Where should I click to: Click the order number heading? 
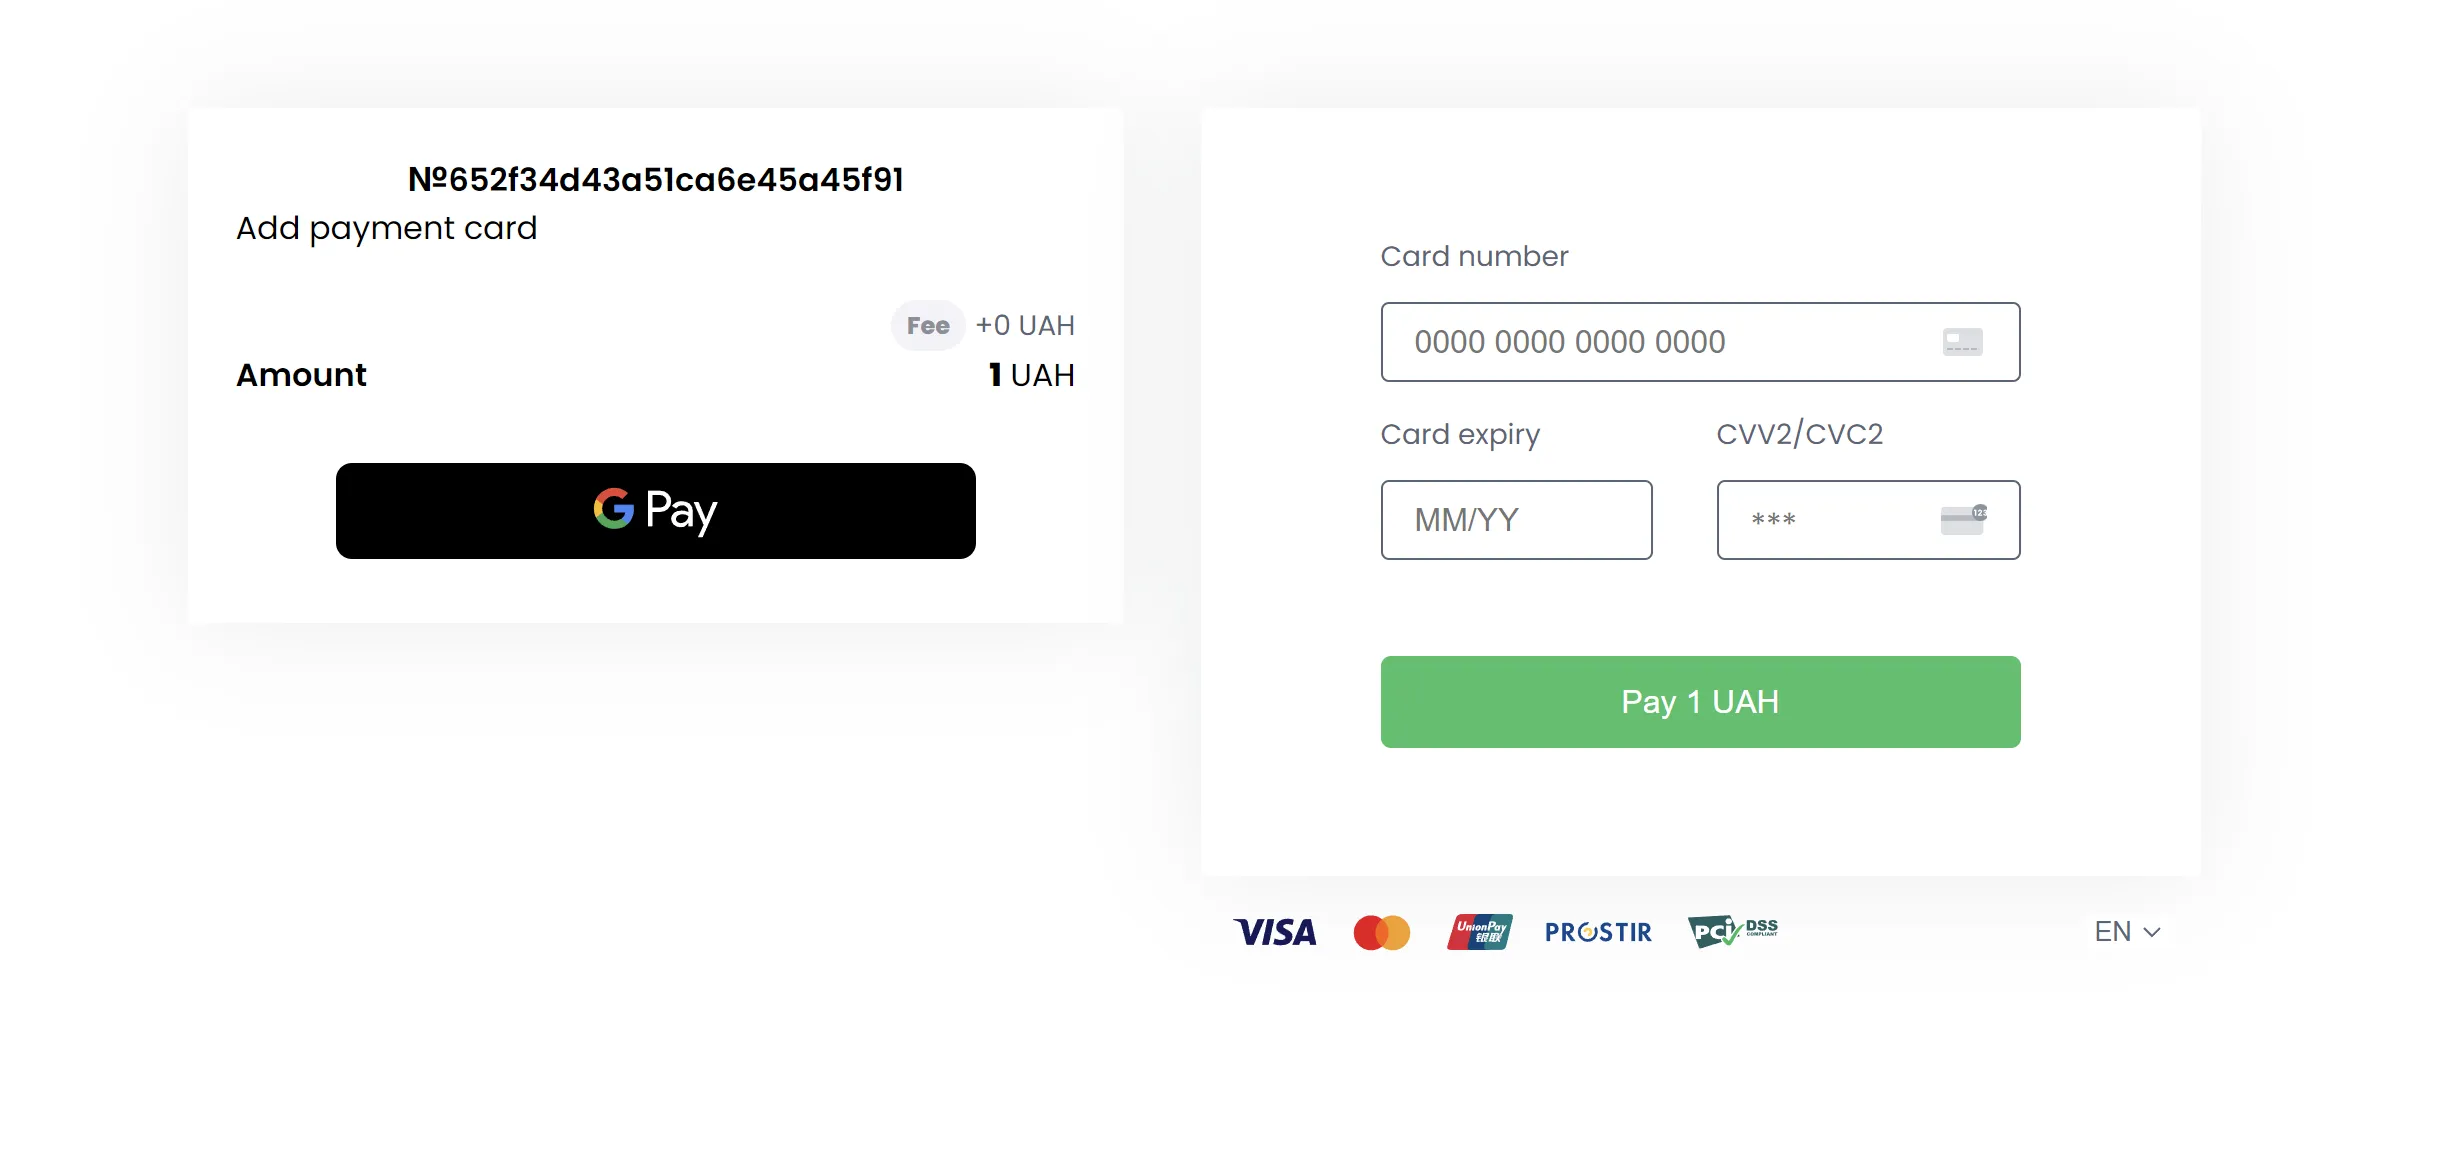655,180
